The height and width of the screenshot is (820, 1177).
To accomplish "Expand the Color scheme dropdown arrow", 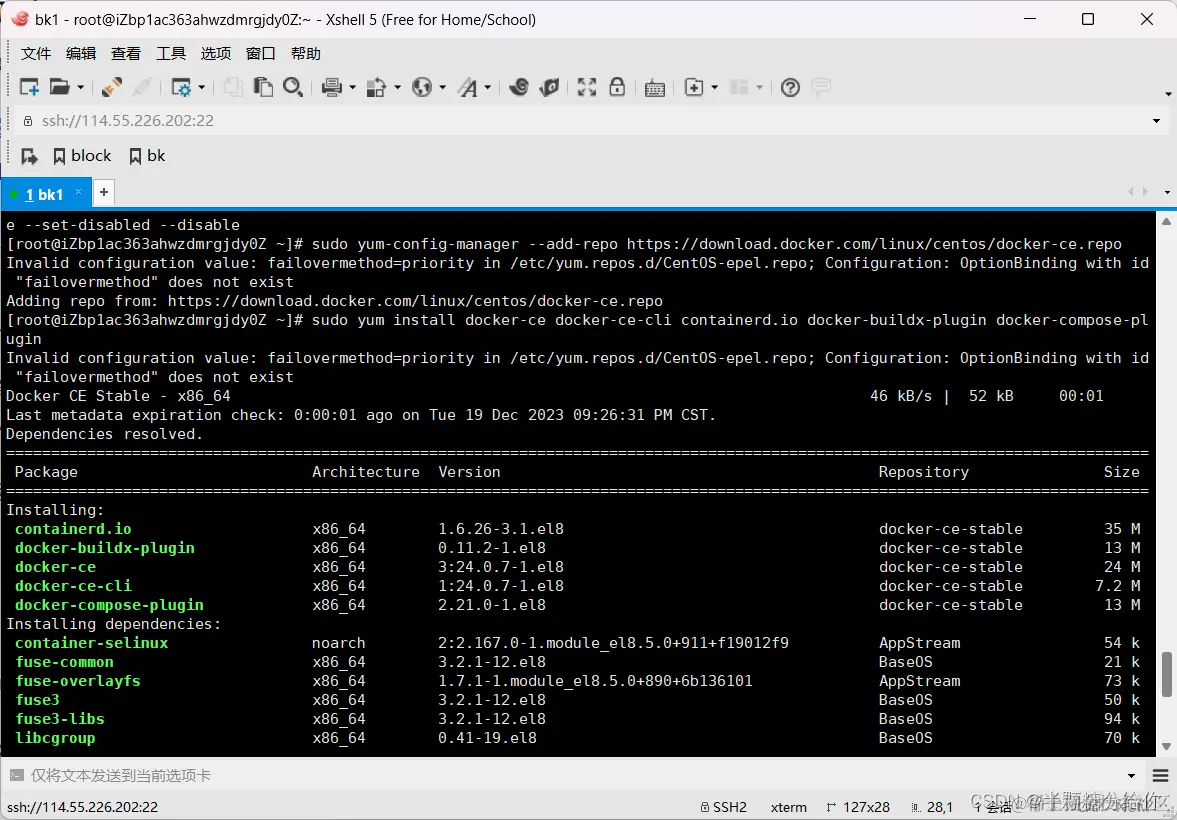I will 397,88.
